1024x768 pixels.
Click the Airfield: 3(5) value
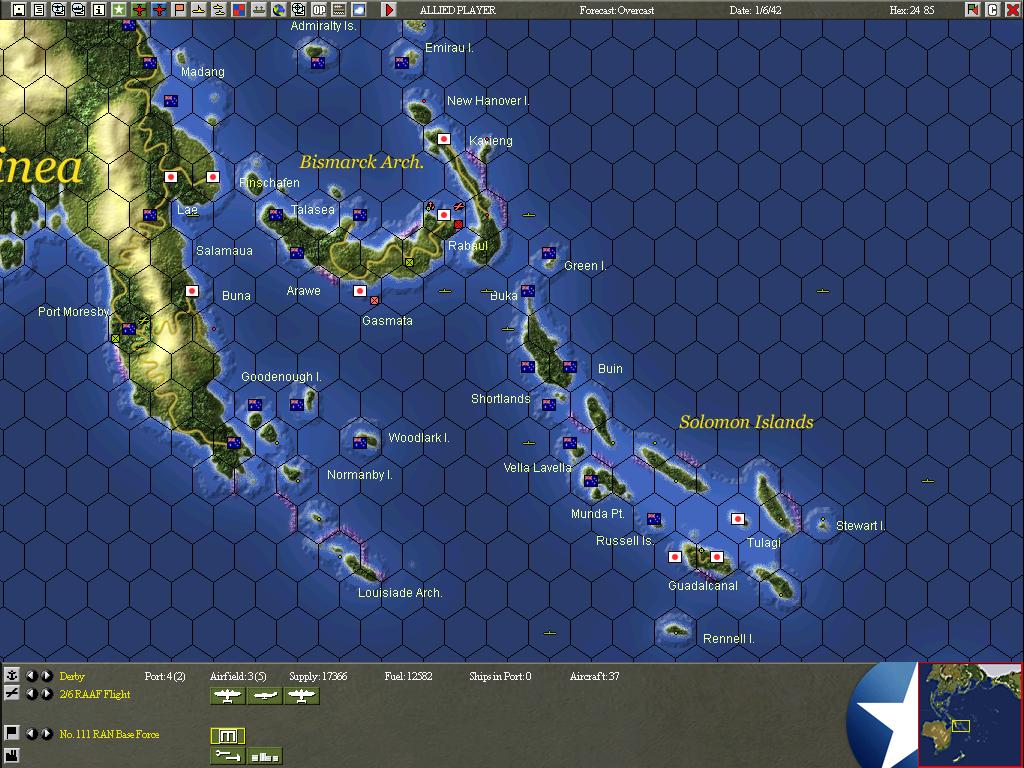click(x=238, y=676)
